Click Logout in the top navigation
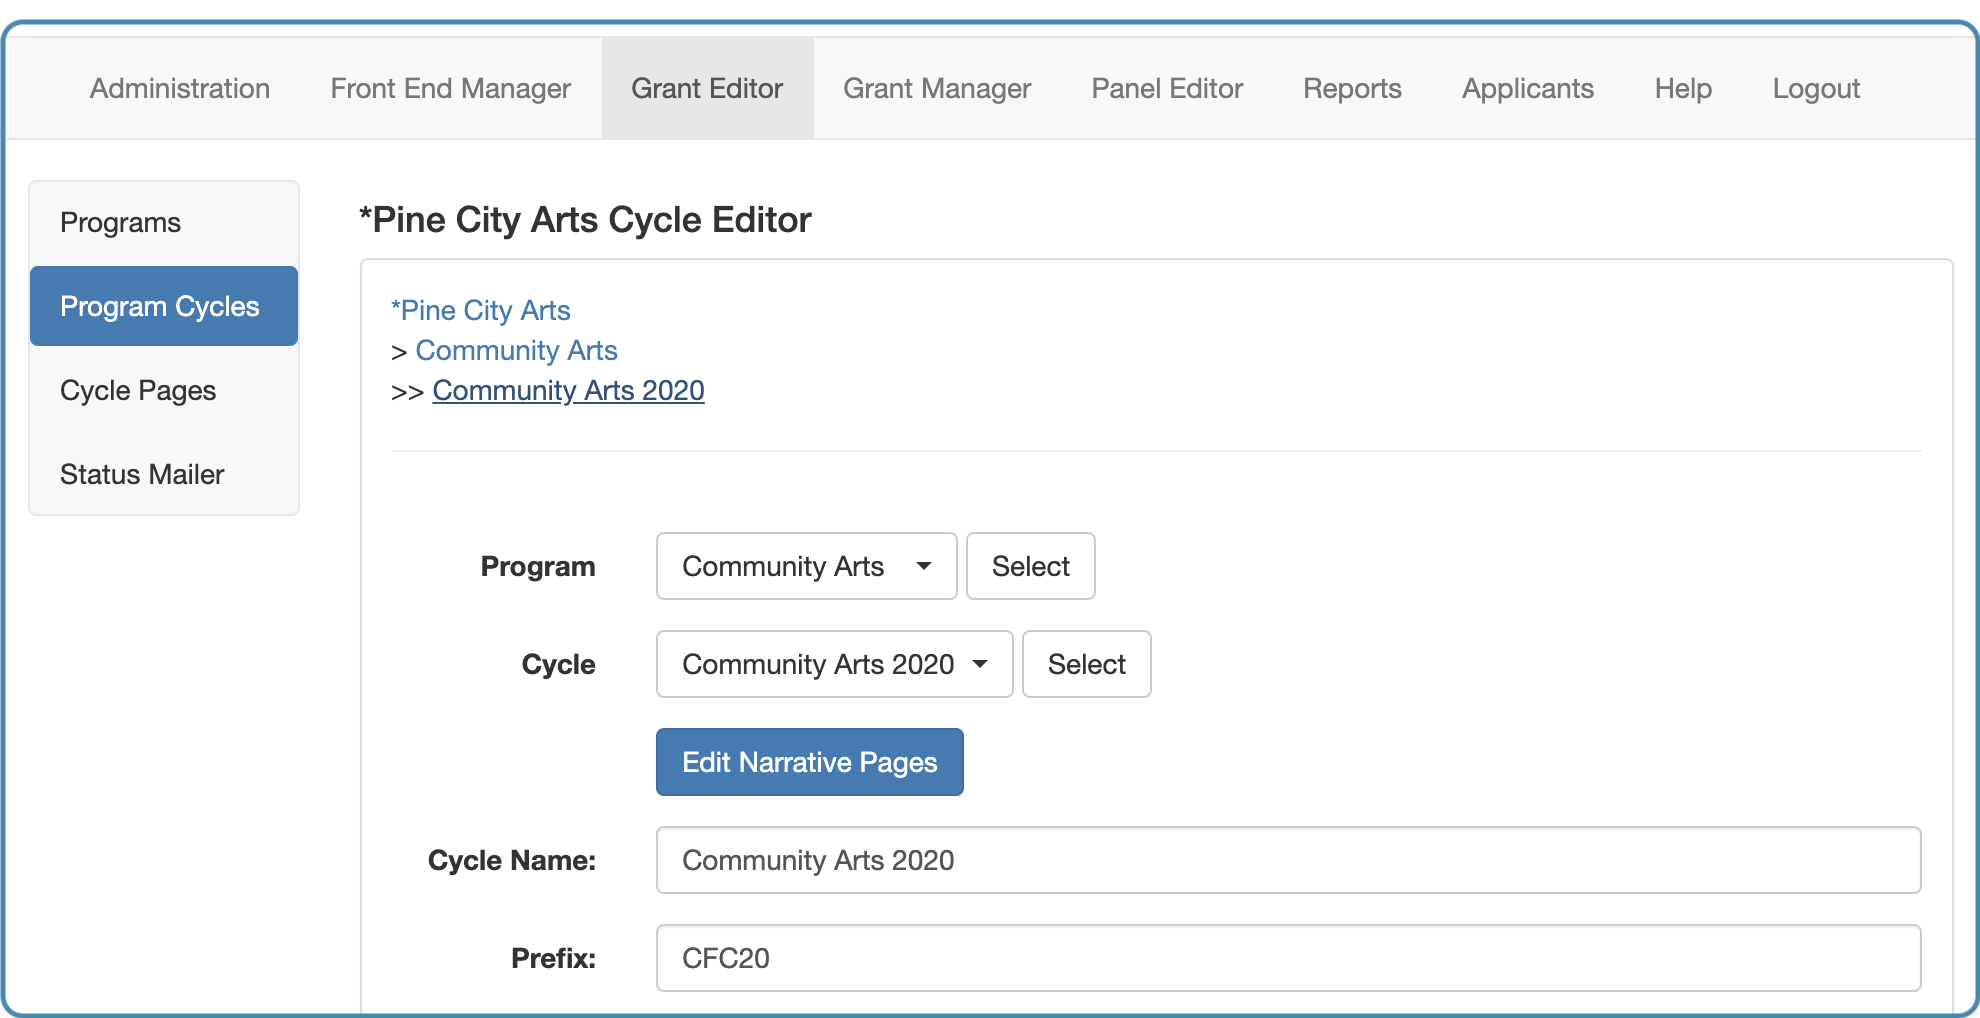1980x1018 pixels. [1816, 88]
